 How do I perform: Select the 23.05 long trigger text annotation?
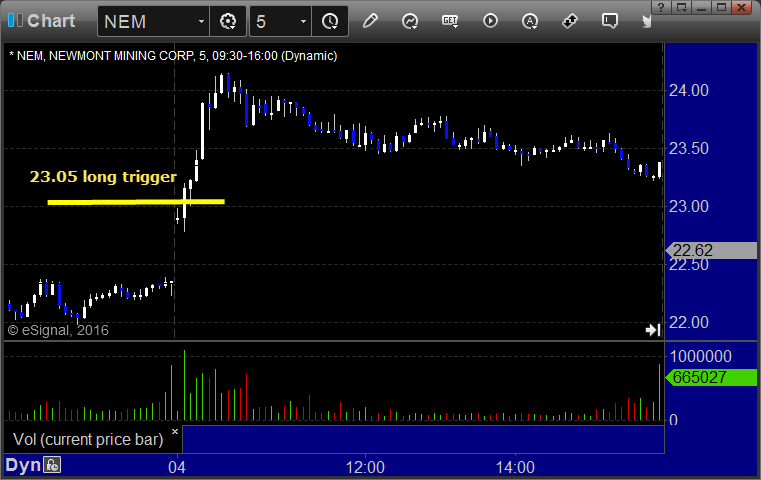coord(103,177)
